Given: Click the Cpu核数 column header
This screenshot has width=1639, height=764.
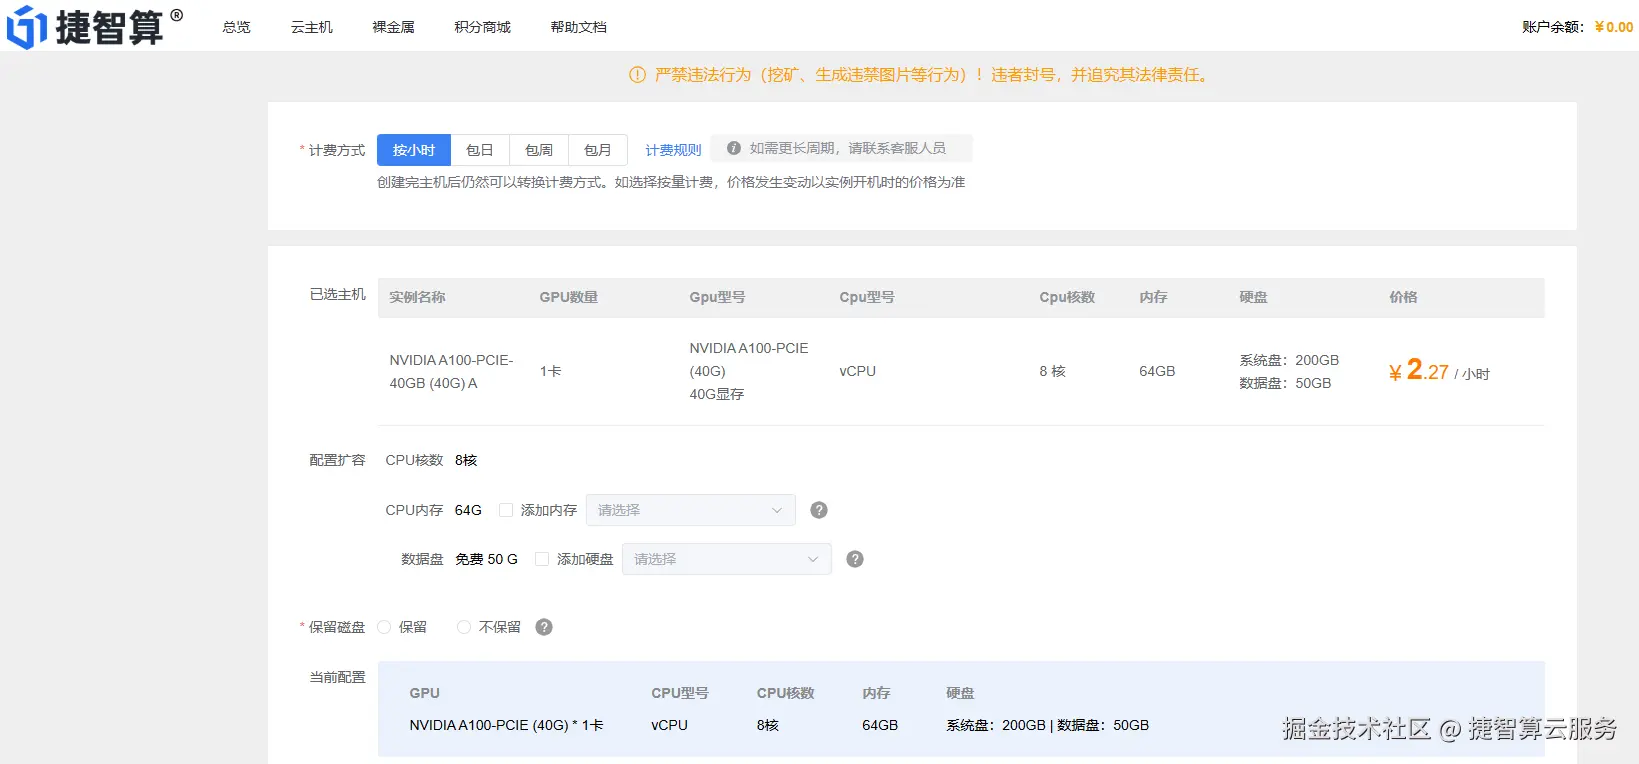Looking at the screenshot, I should [1068, 297].
